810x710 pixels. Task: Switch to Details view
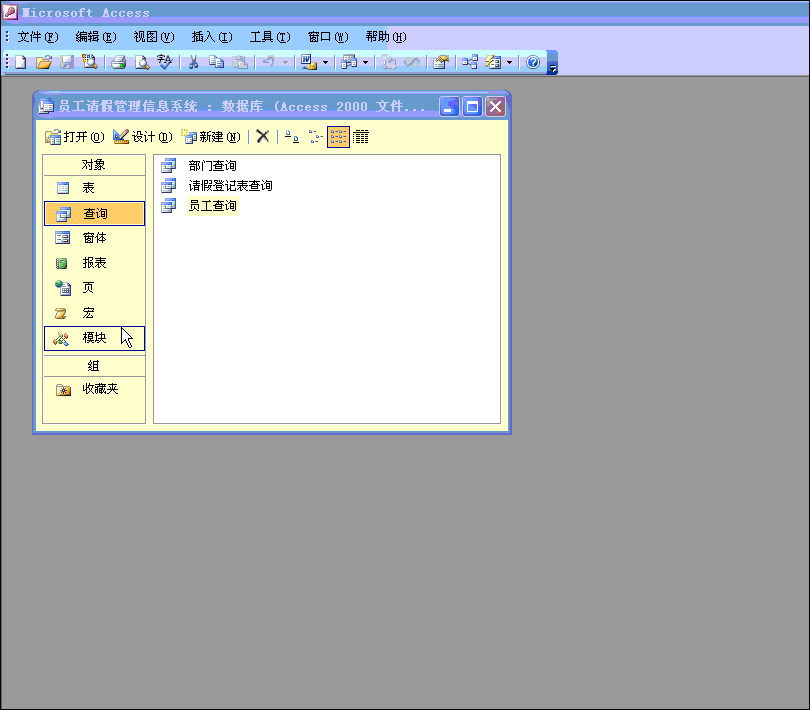[361, 137]
